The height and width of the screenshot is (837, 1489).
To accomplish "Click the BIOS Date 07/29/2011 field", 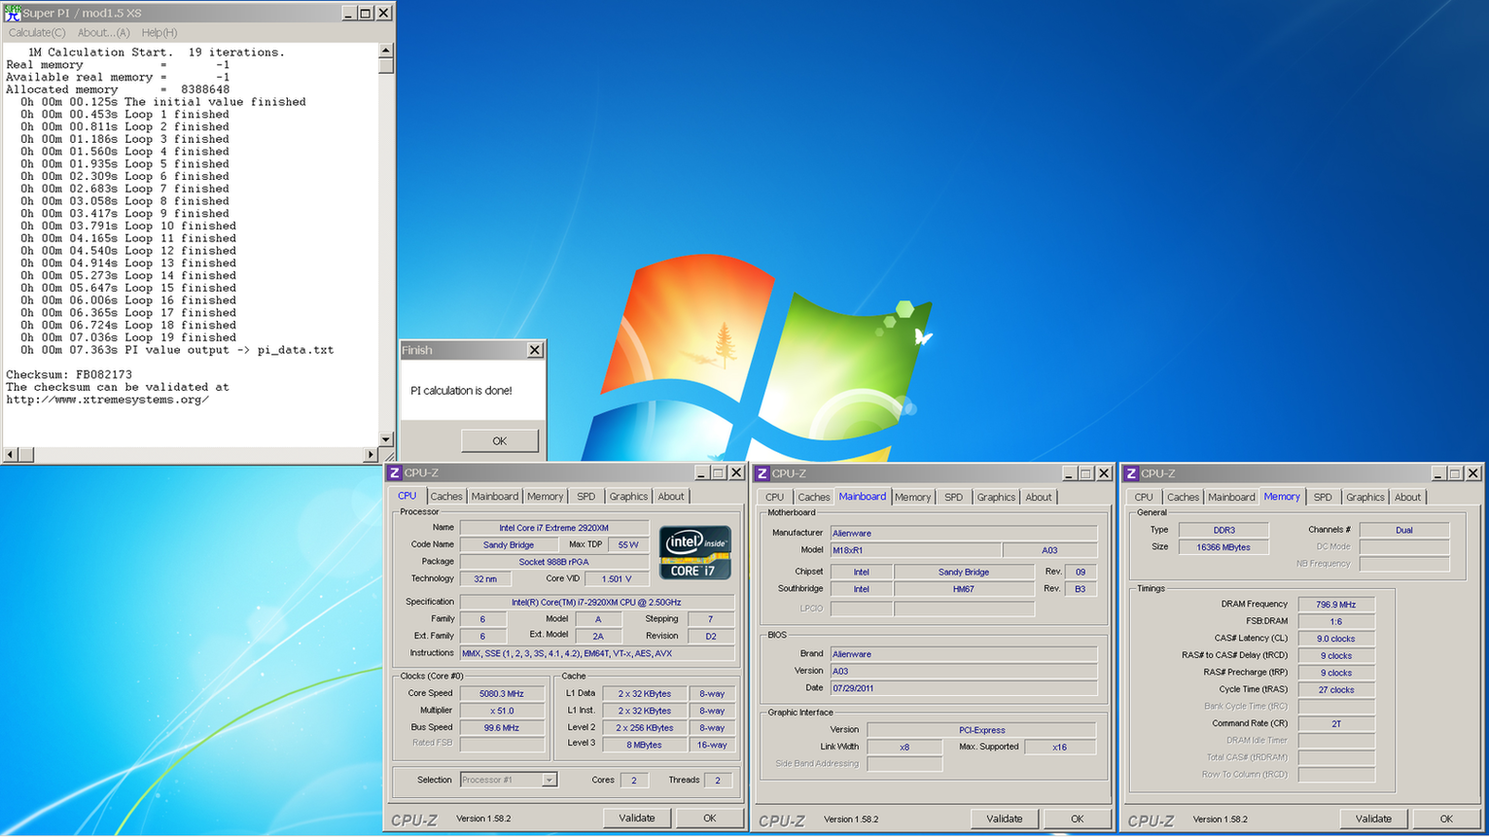I will click(963, 688).
